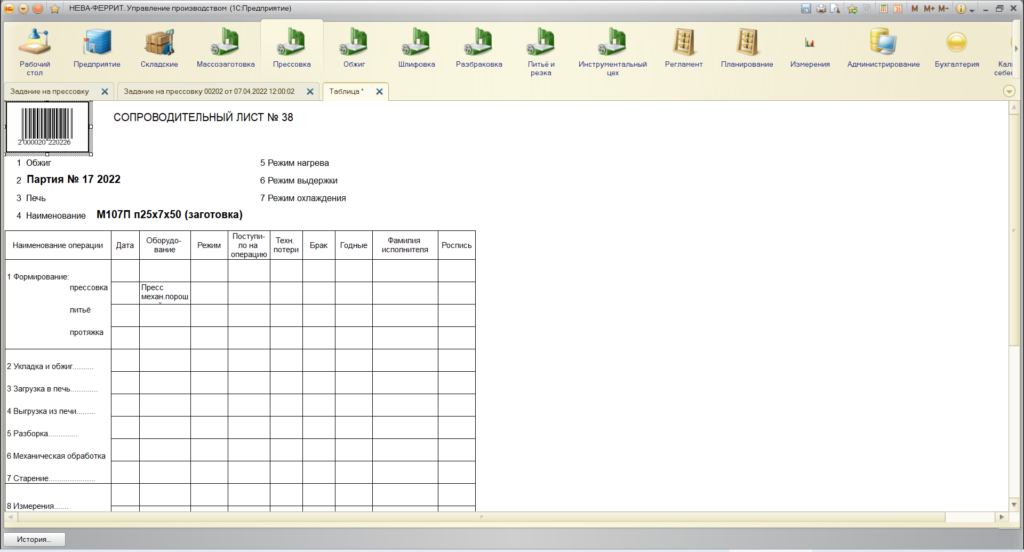Open the Бухгалтерия section
1024x552 pixels.
pos(957,49)
